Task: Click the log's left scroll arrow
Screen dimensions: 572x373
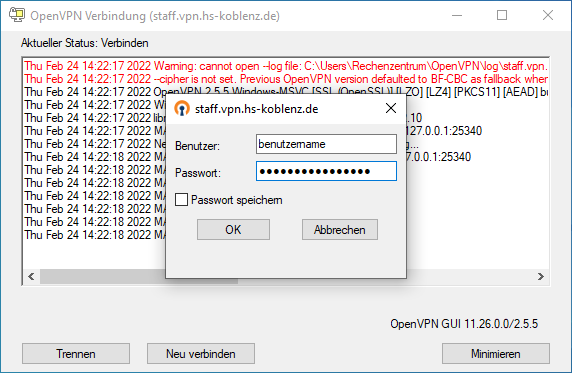Action: point(31,277)
